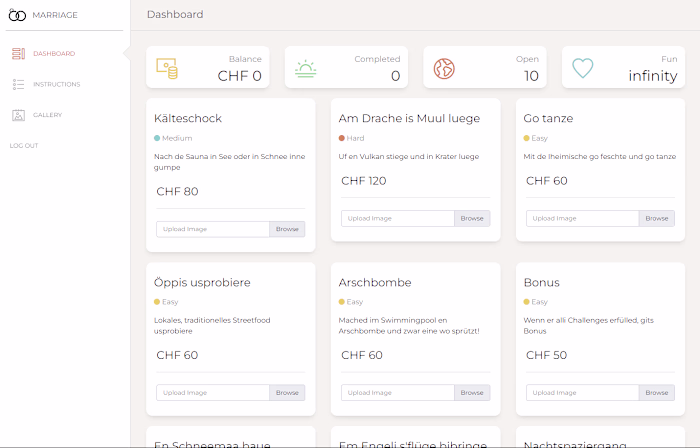The width and height of the screenshot is (700, 448).
Task: Click Upload Image field under Arschbombe
Action: point(398,393)
